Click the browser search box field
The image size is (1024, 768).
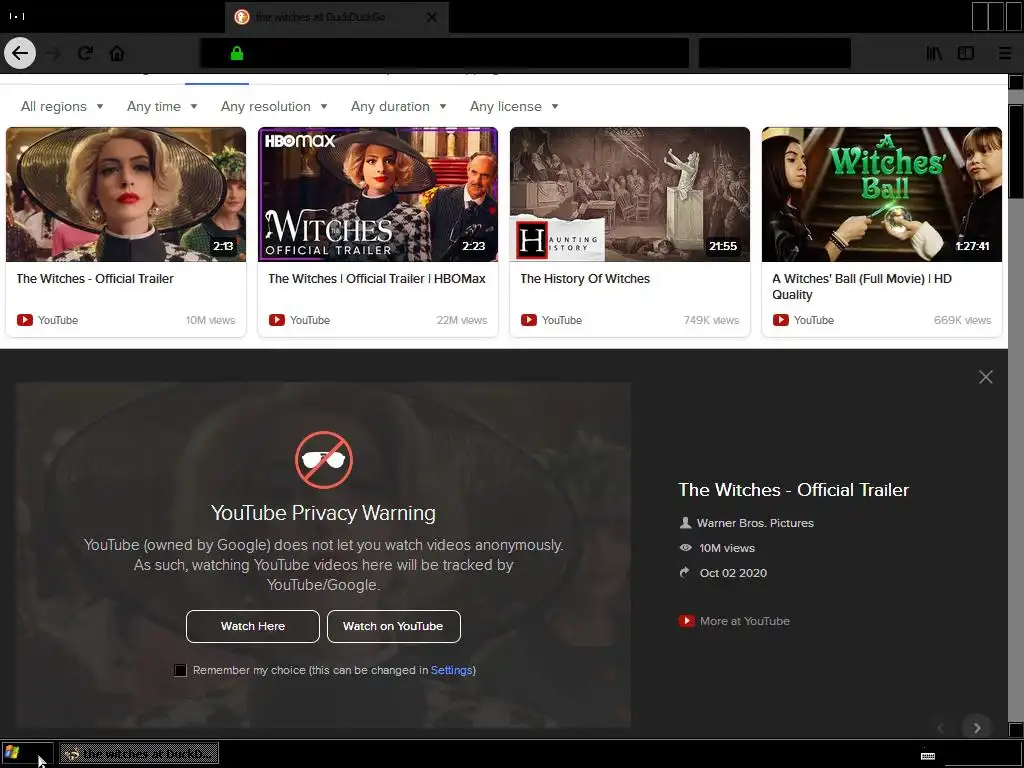(x=775, y=53)
